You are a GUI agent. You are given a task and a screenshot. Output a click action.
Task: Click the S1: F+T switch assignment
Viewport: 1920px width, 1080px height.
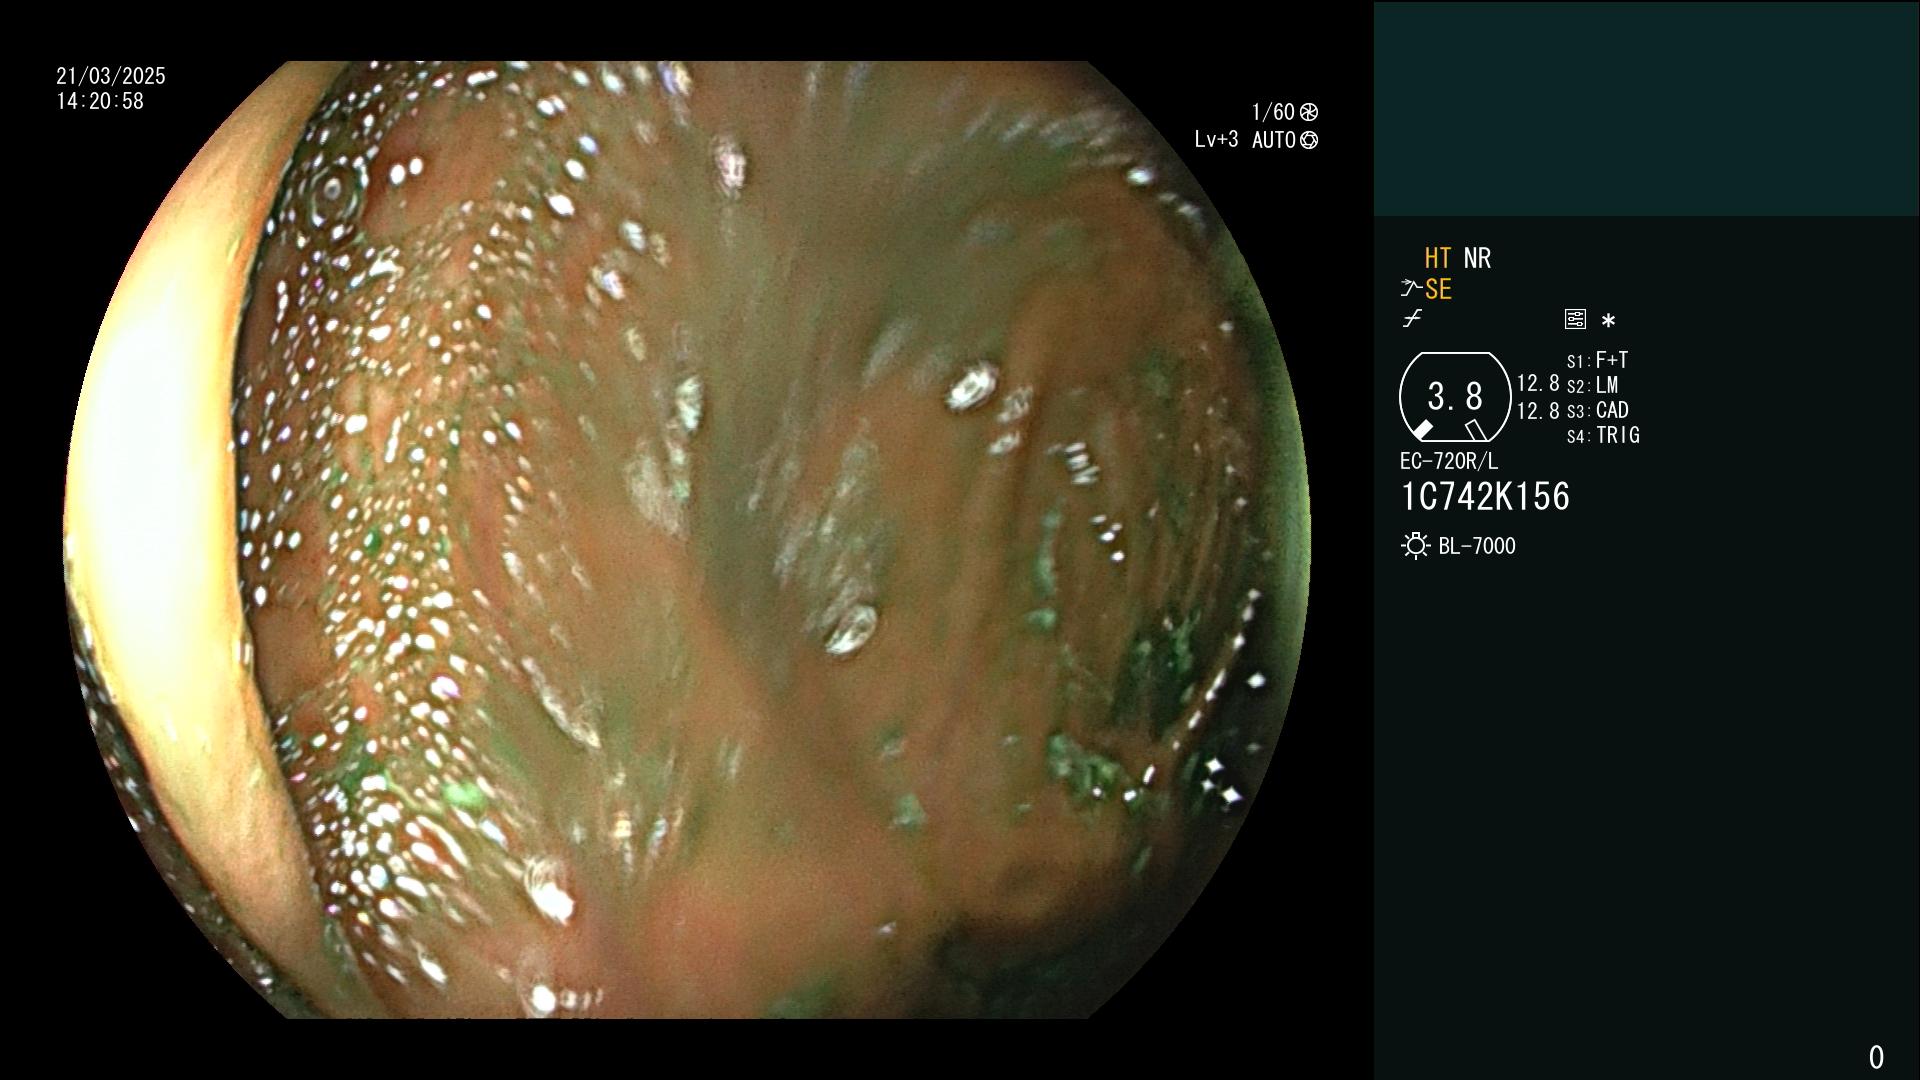click(1598, 360)
